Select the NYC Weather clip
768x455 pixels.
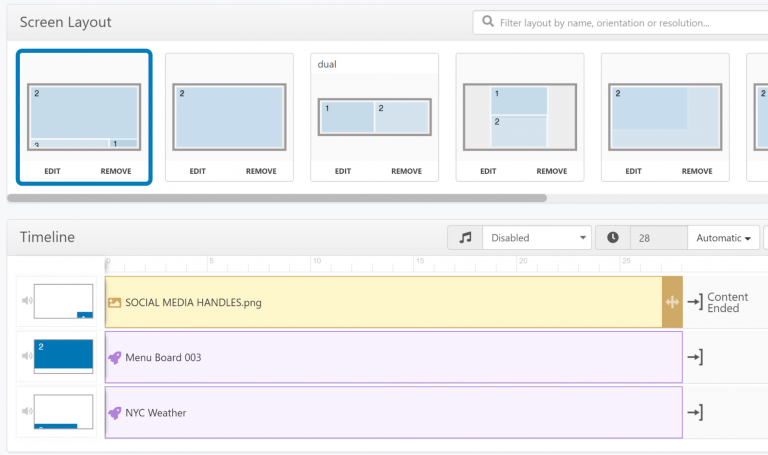coord(394,412)
